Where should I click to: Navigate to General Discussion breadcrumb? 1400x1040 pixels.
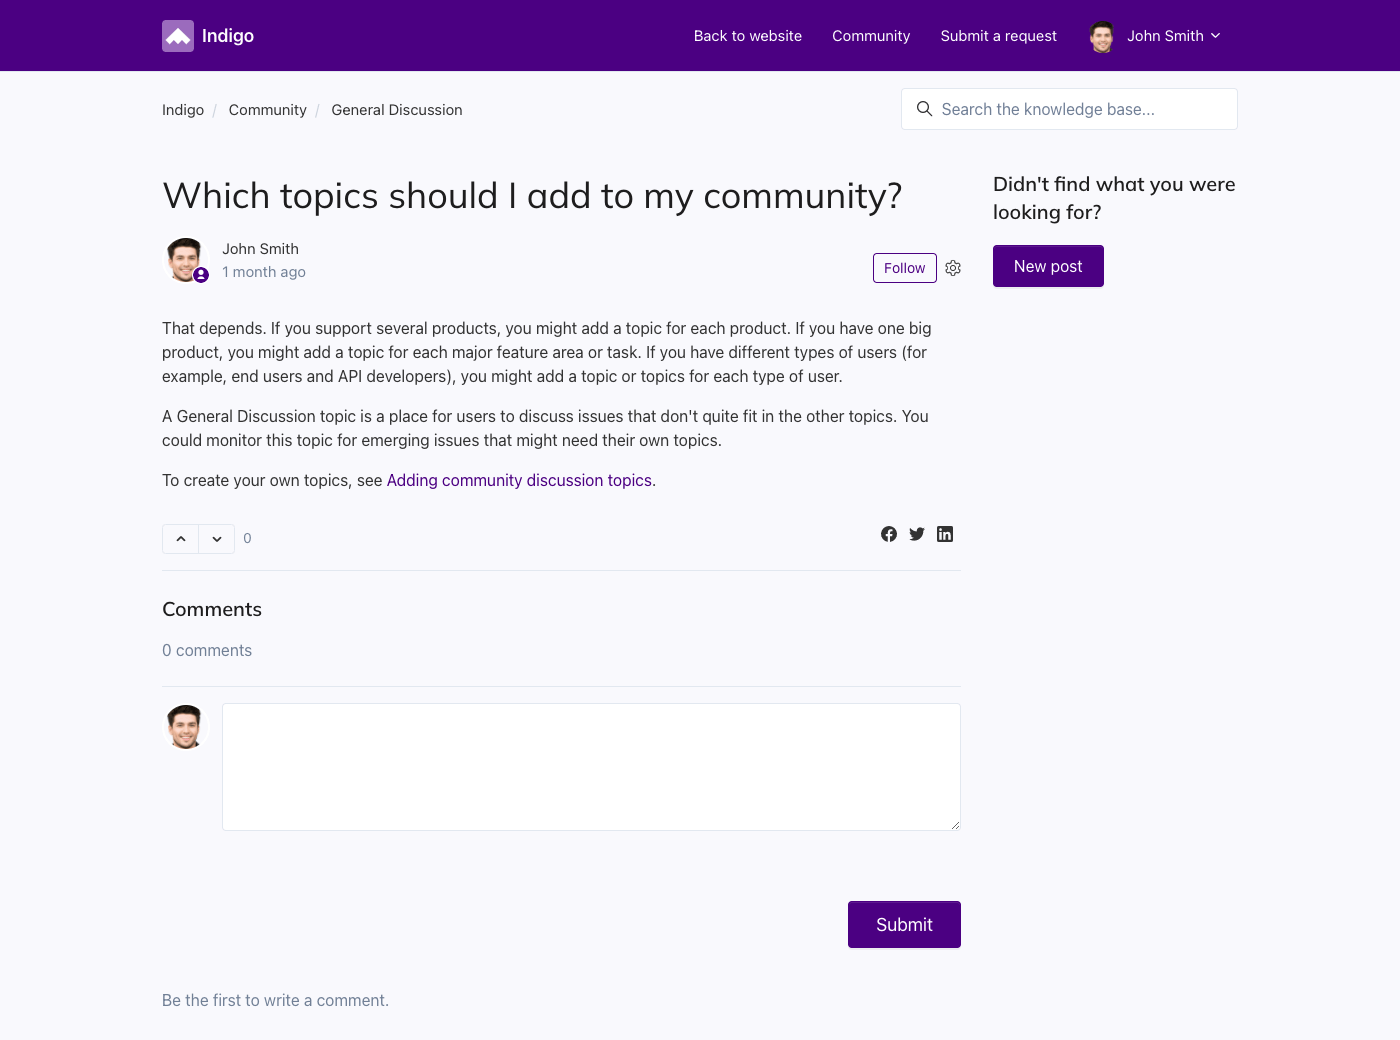(396, 110)
